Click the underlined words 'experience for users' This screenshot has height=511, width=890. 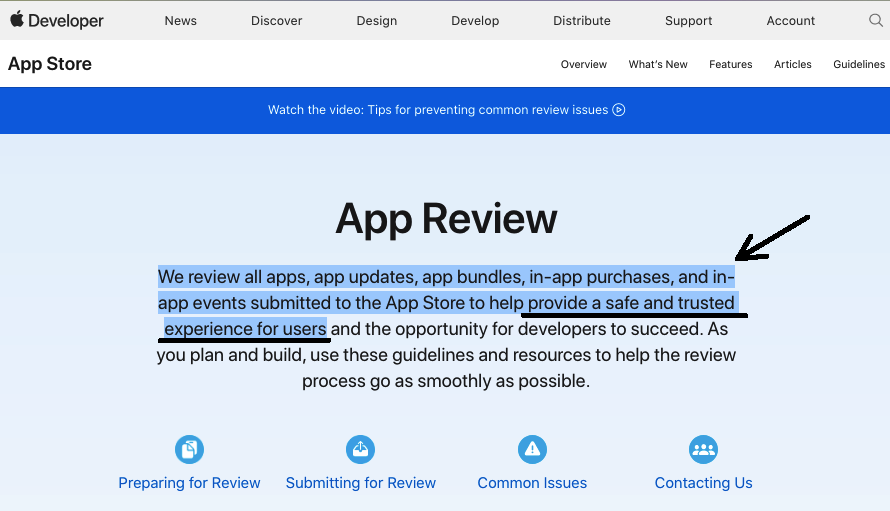point(245,329)
